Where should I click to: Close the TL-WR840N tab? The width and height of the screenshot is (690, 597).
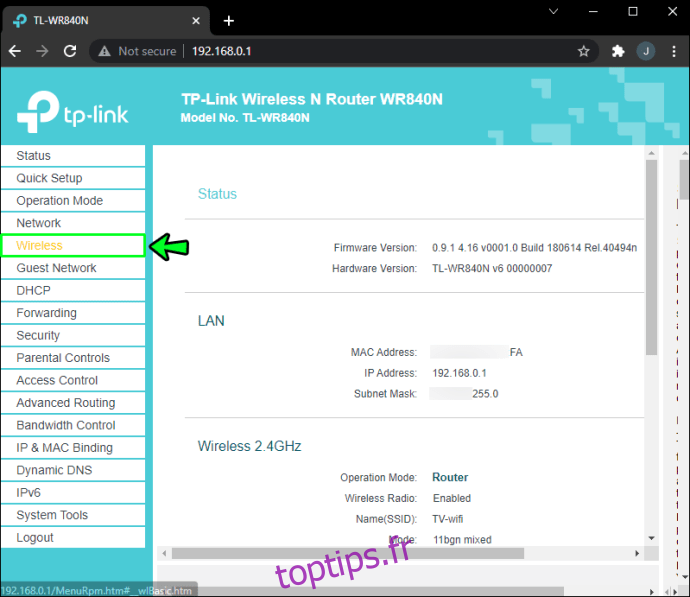click(x=196, y=21)
